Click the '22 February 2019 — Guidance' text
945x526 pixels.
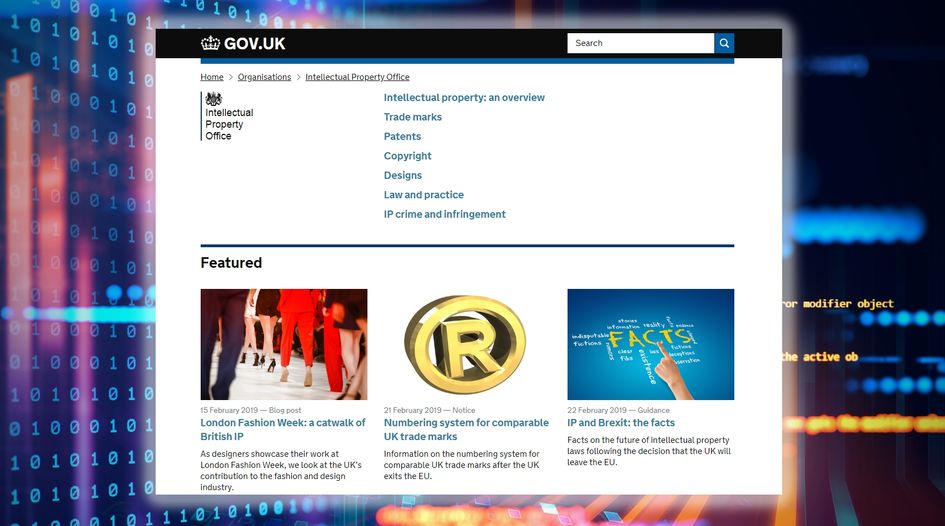(618, 410)
